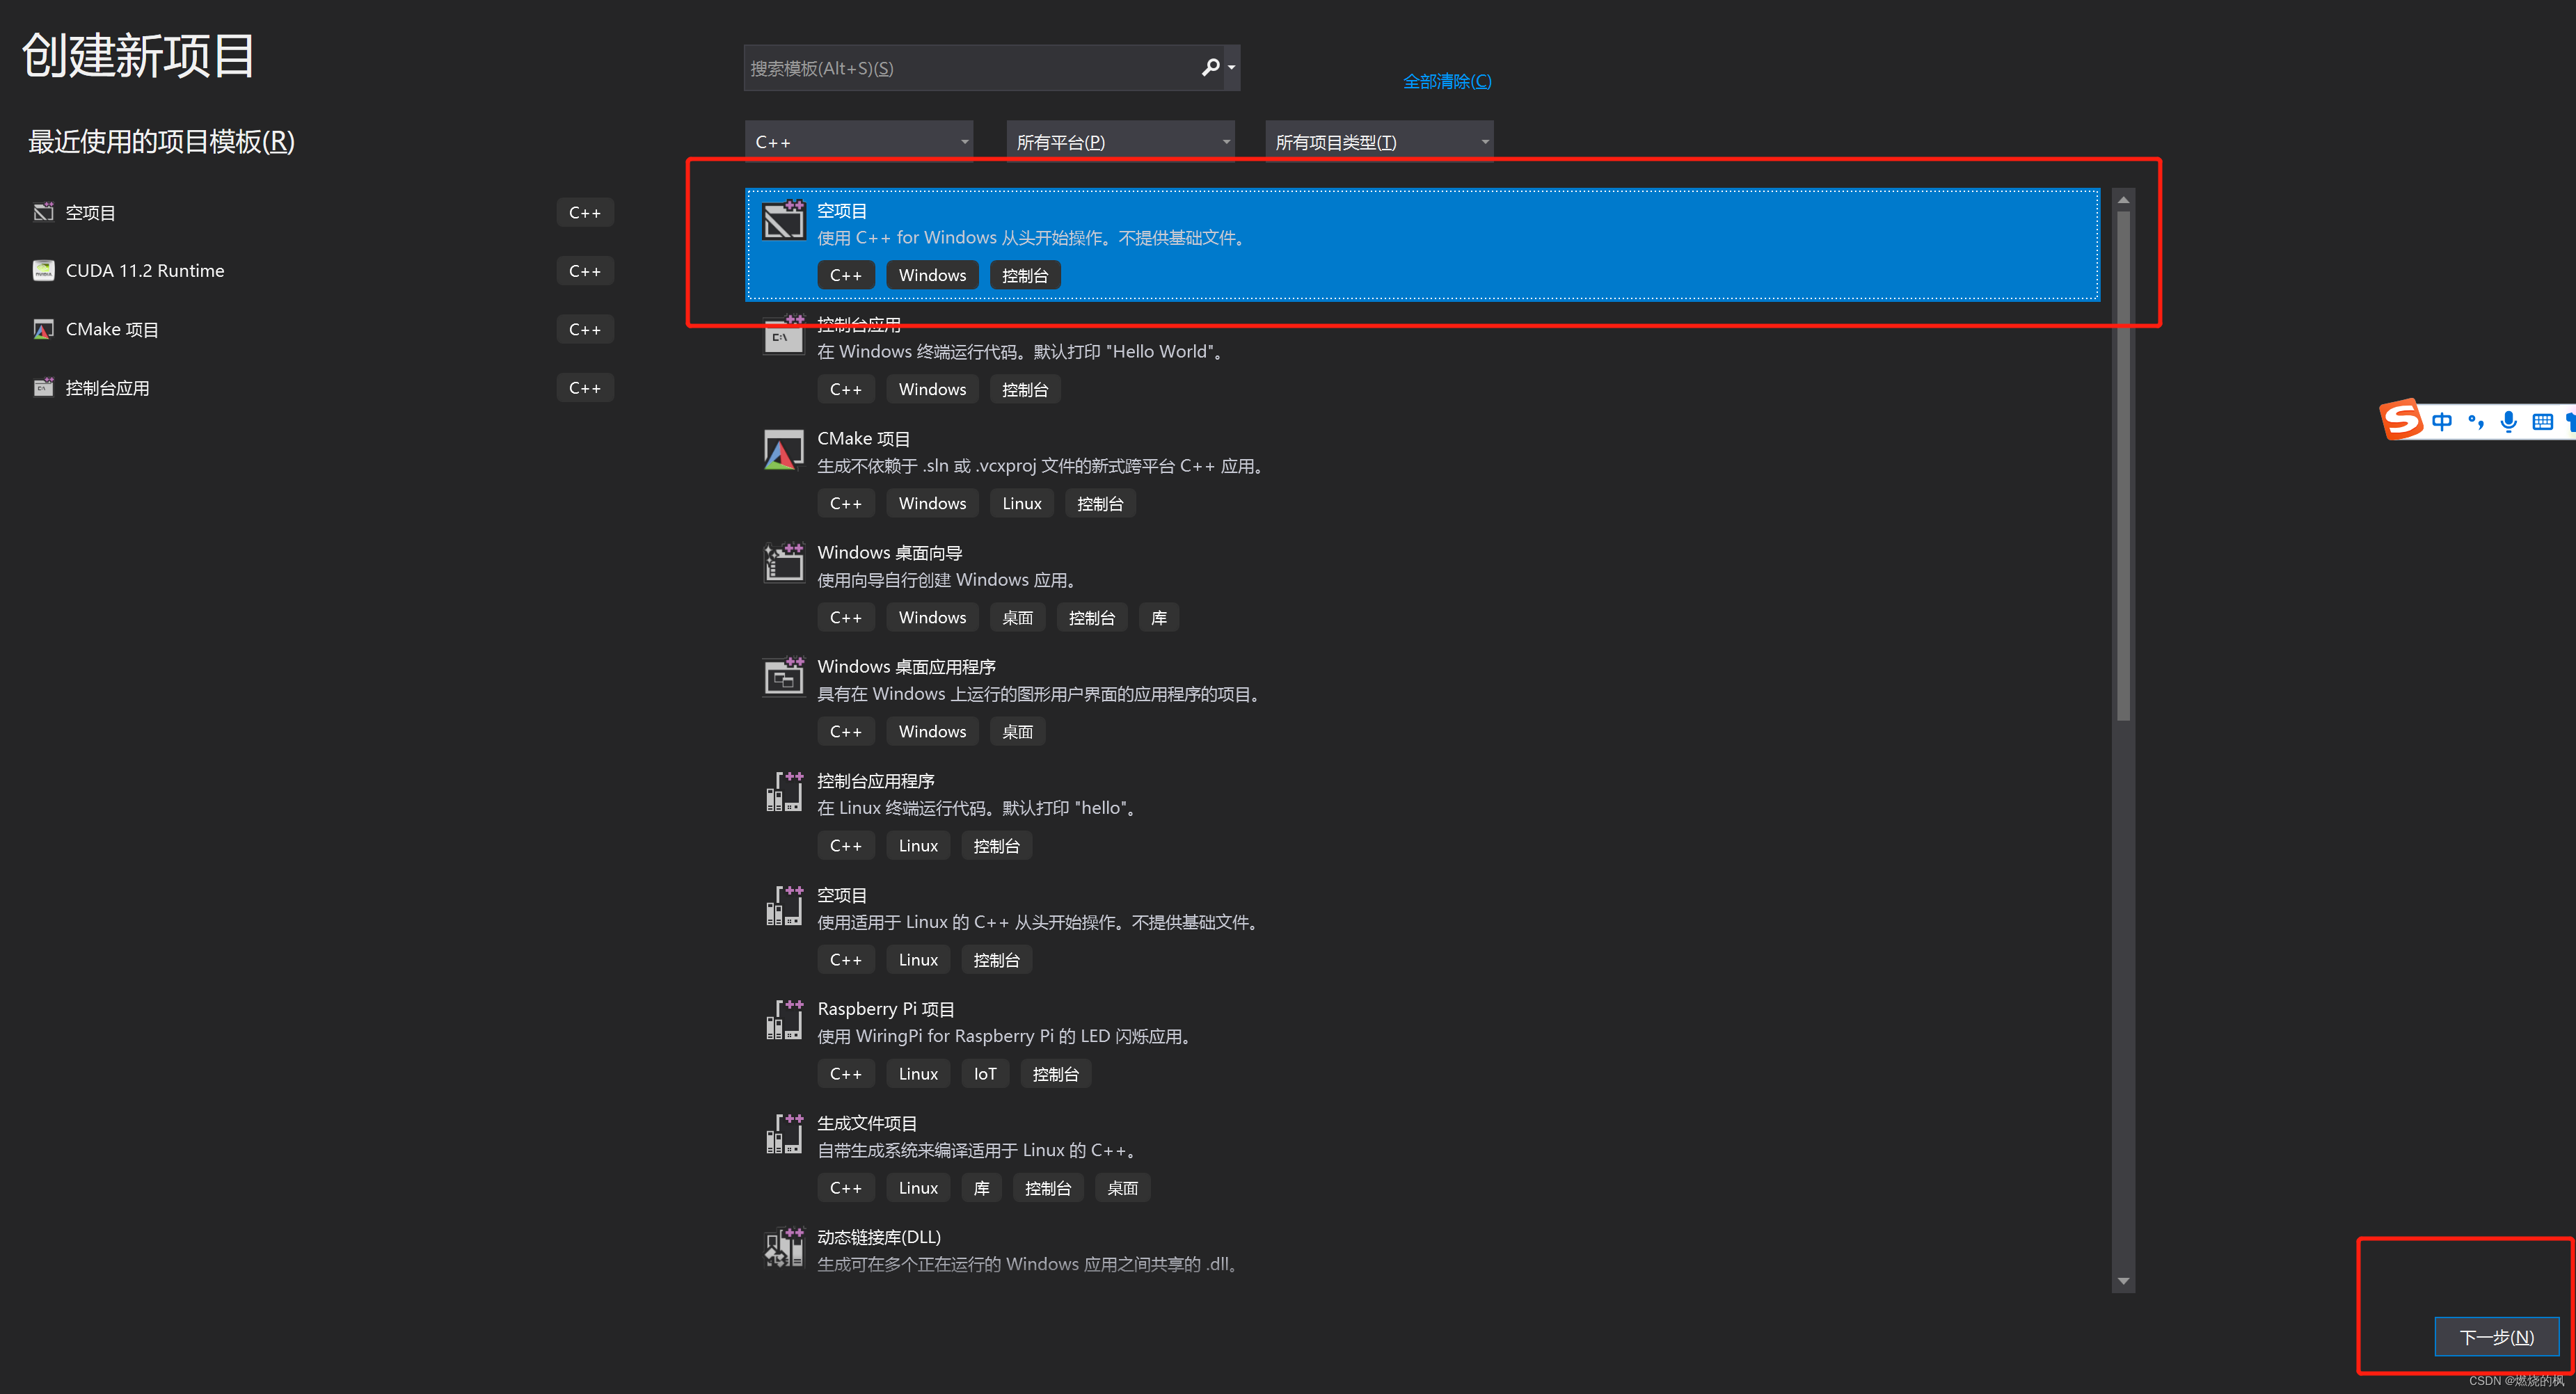
Task: Click the Windows tag on selected 空项目
Action: click(932, 276)
